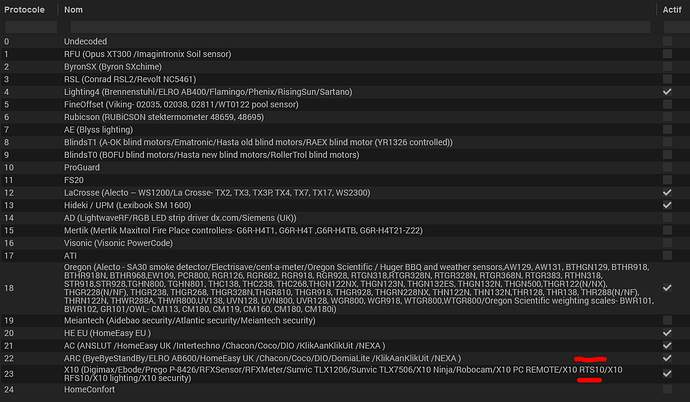Select the ARC (ByeByeStandBy) protocol row
Image resolution: width=690 pixels, height=402 pixels.
(x=250, y=357)
